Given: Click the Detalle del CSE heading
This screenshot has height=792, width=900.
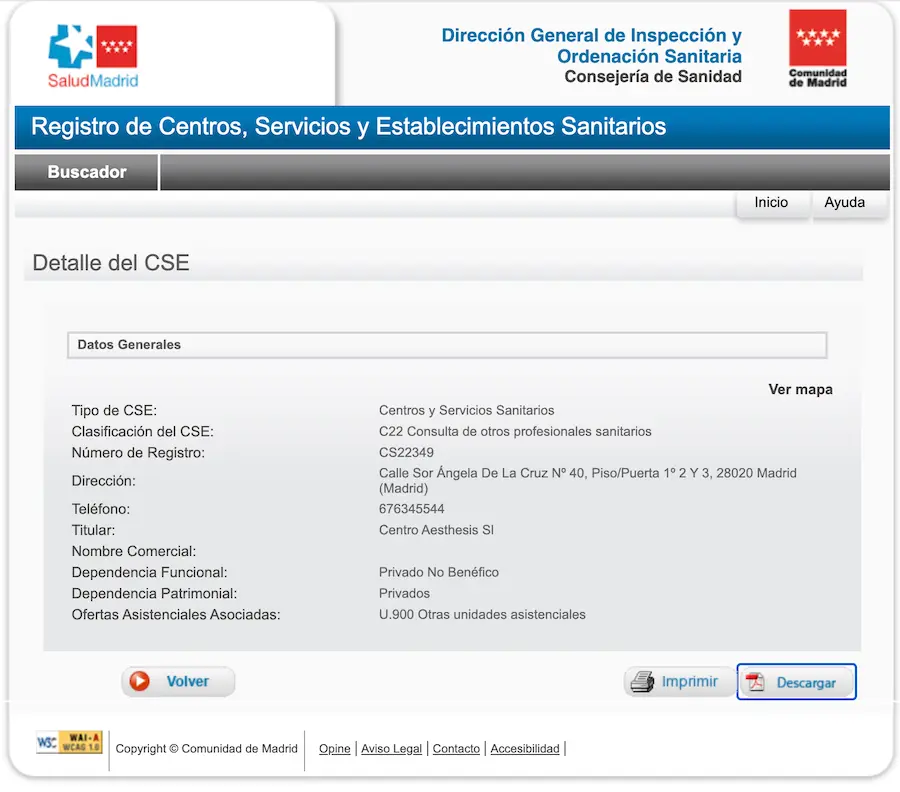Looking at the screenshot, I should click(x=111, y=263).
